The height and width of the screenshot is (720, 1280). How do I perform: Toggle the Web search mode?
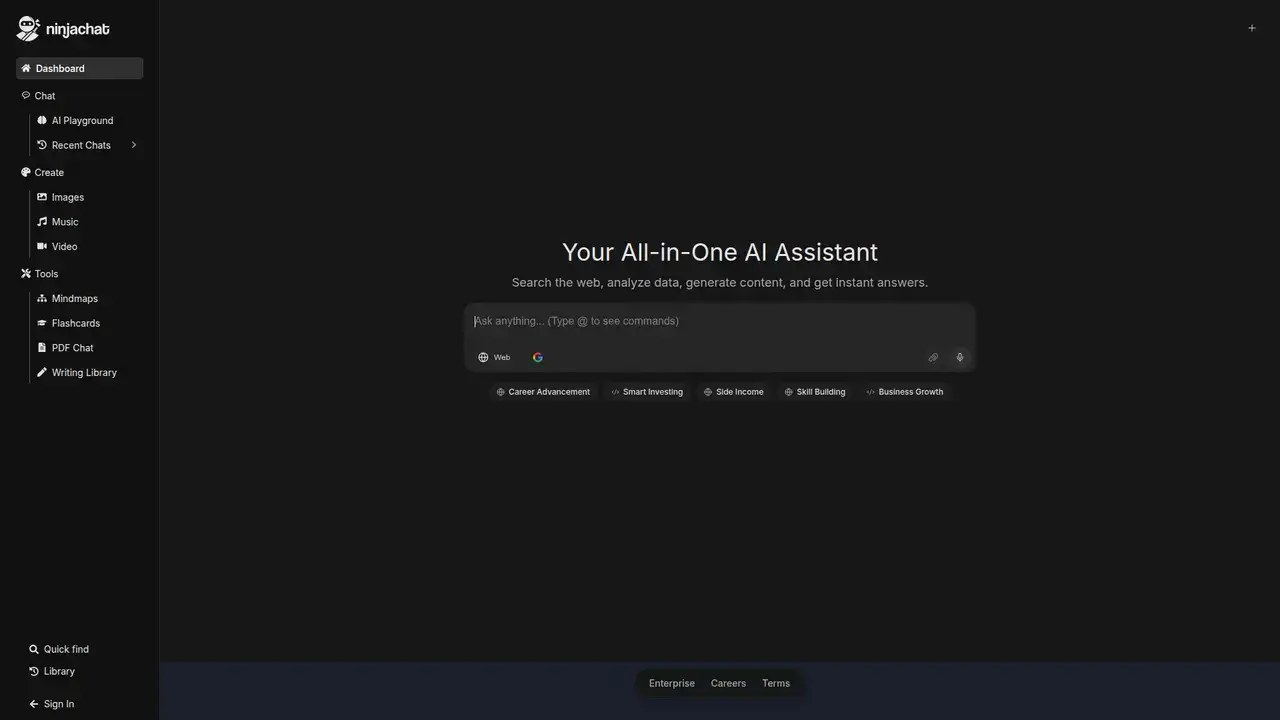point(494,357)
